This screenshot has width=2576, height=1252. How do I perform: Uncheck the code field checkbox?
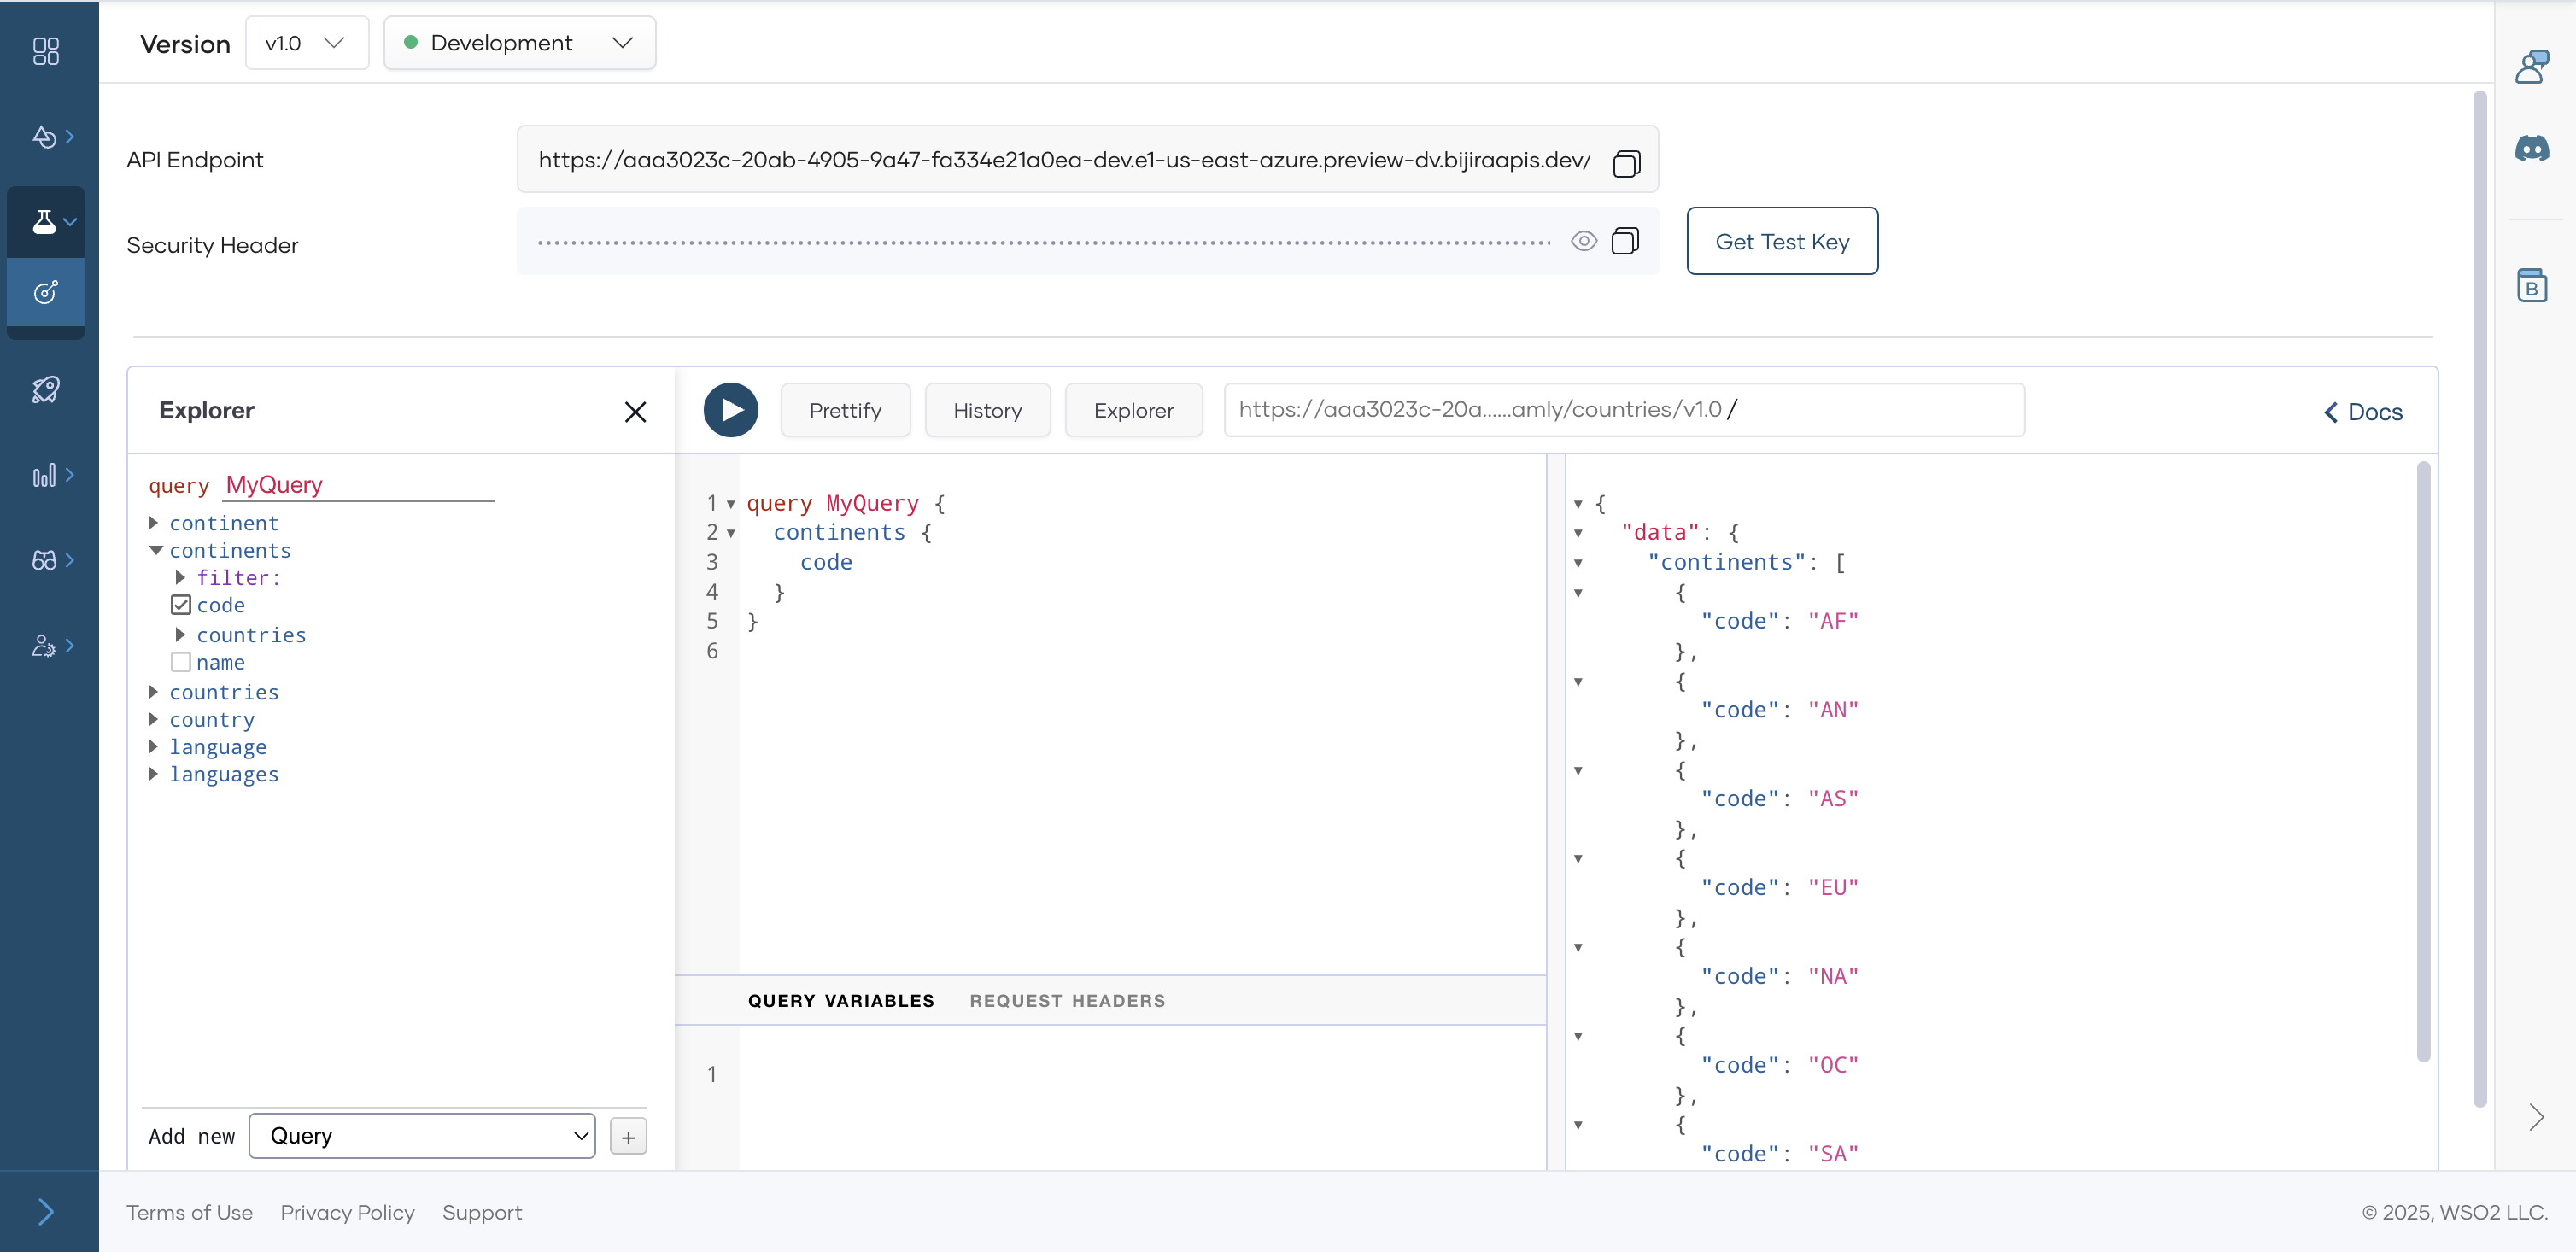point(181,605)
